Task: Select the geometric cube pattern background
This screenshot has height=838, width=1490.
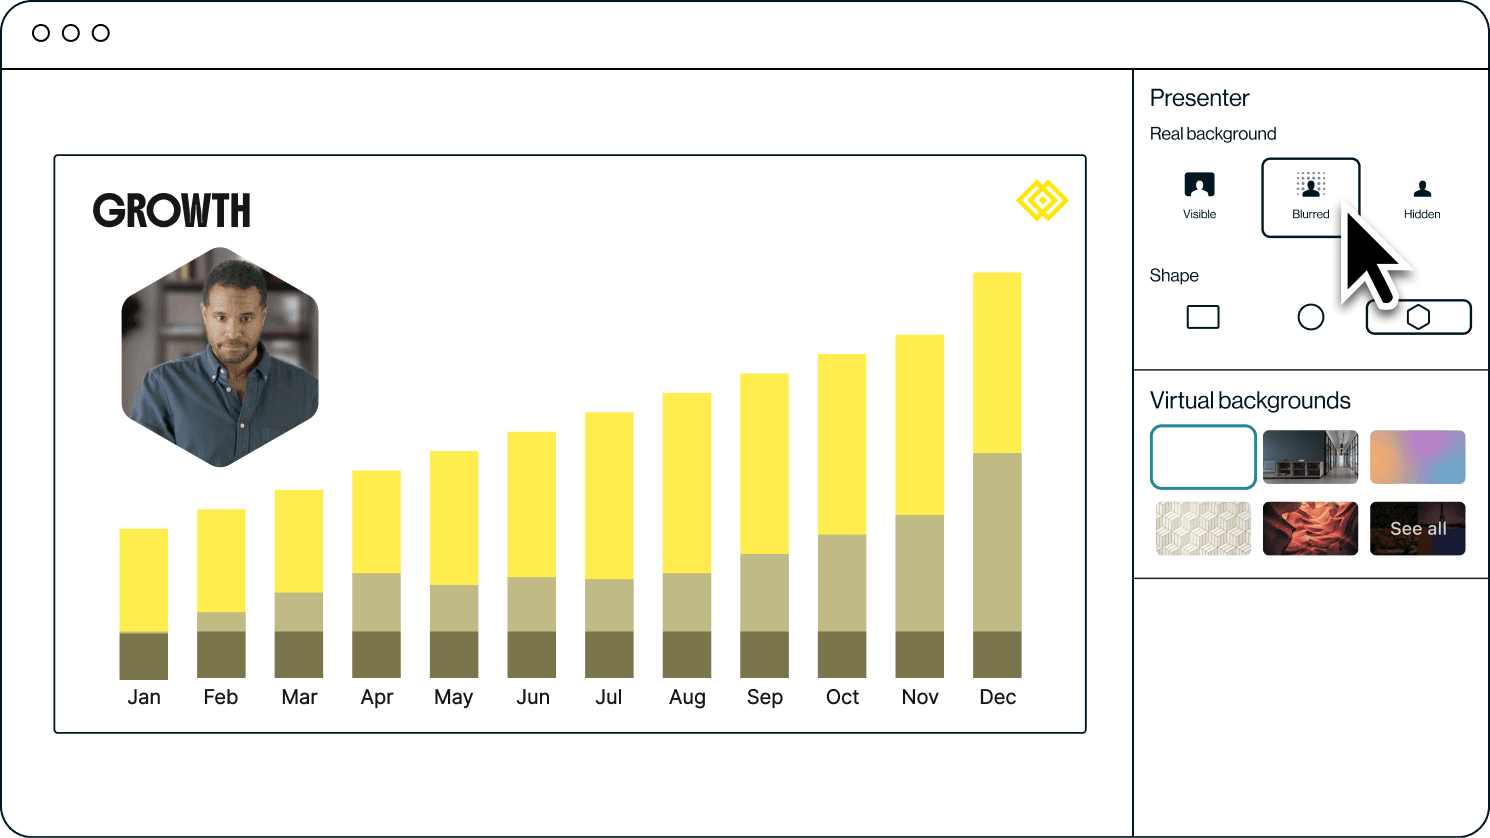Action: (x=1203, y=528)
